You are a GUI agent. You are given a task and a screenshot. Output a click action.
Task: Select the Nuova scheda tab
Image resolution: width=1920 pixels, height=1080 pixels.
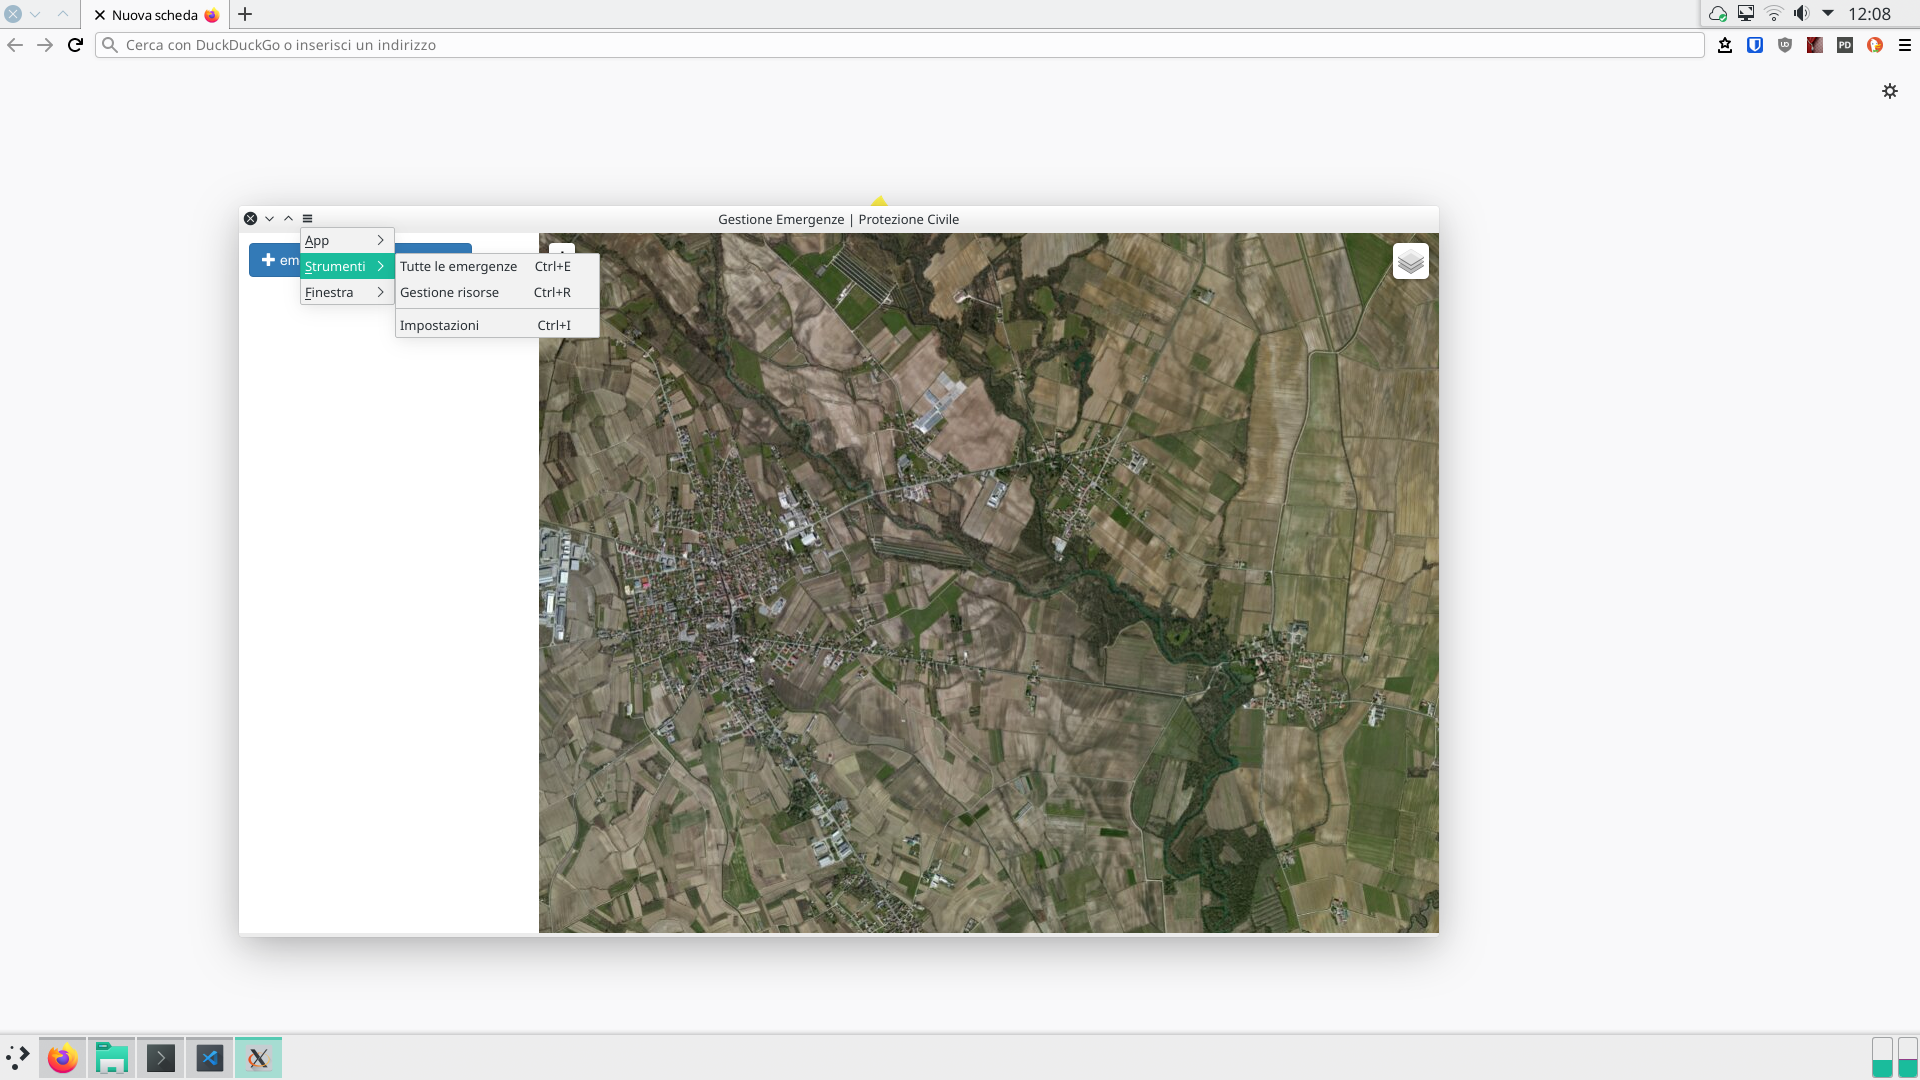(155, 15)
